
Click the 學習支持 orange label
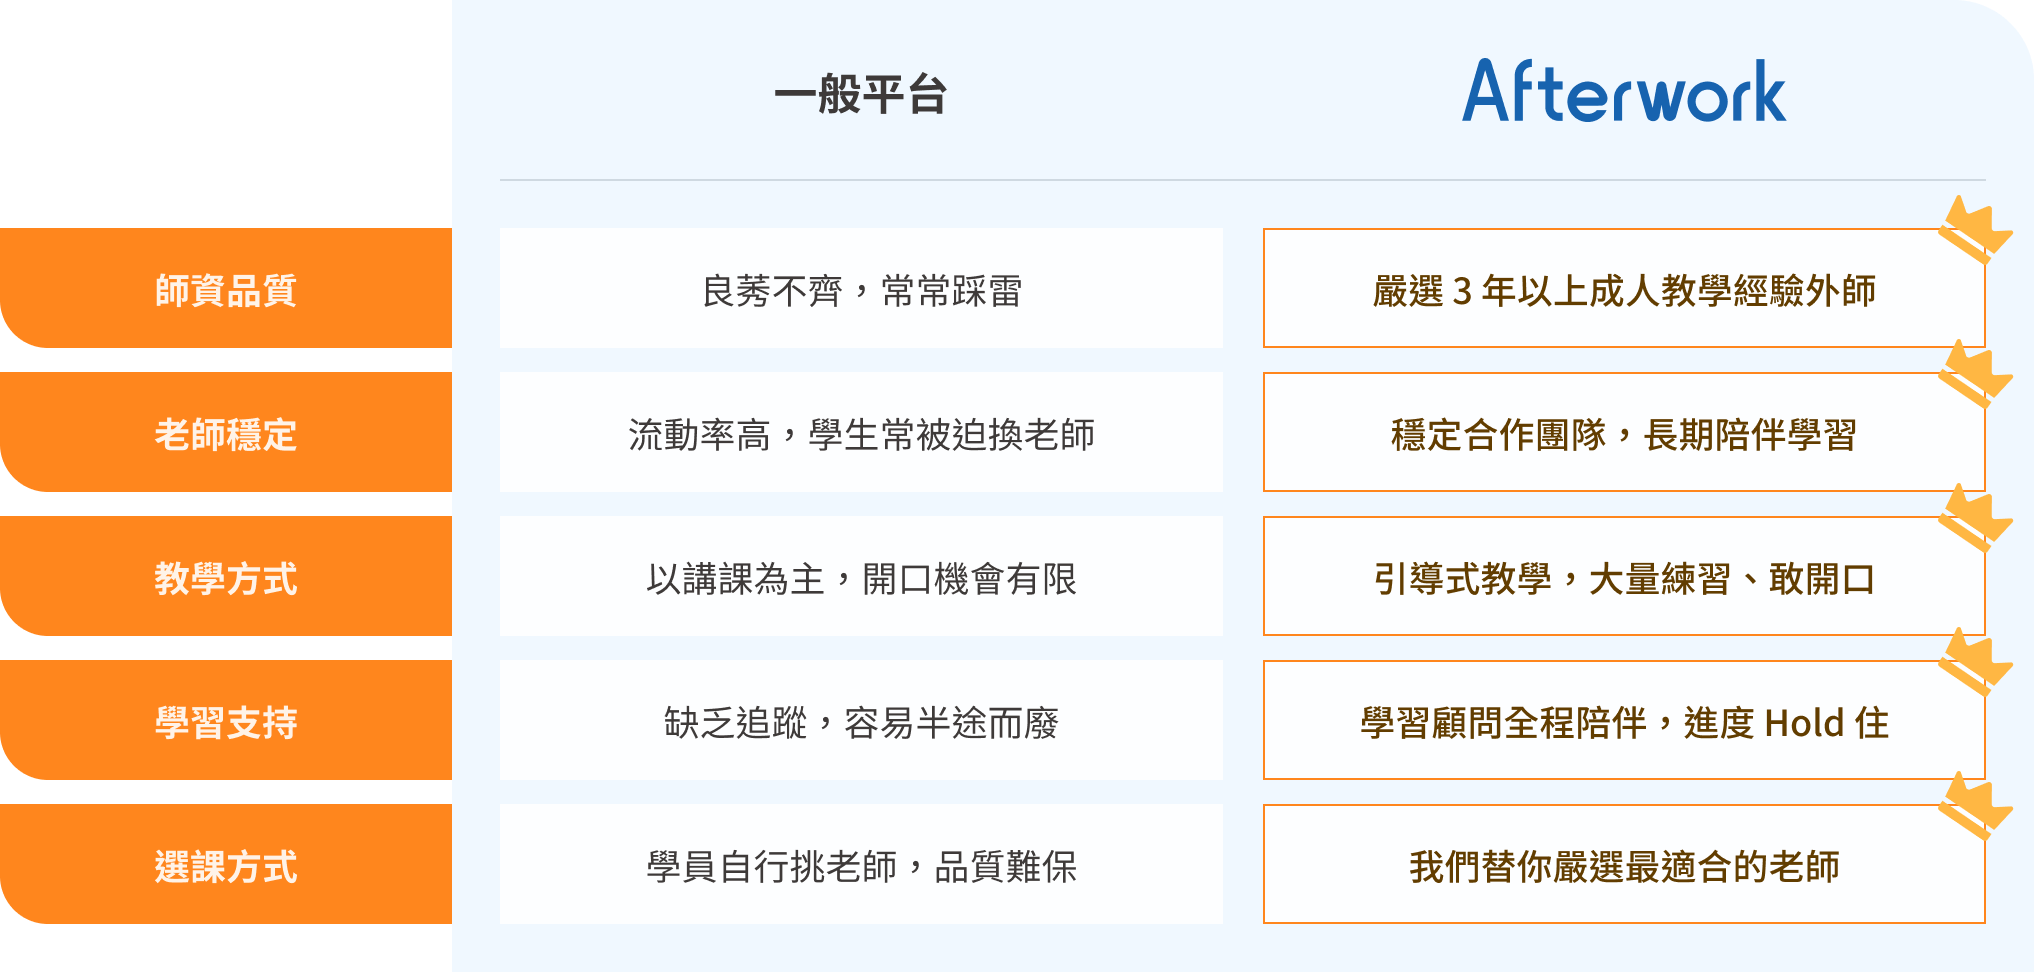pyautogui.click(x=226, y=721)
